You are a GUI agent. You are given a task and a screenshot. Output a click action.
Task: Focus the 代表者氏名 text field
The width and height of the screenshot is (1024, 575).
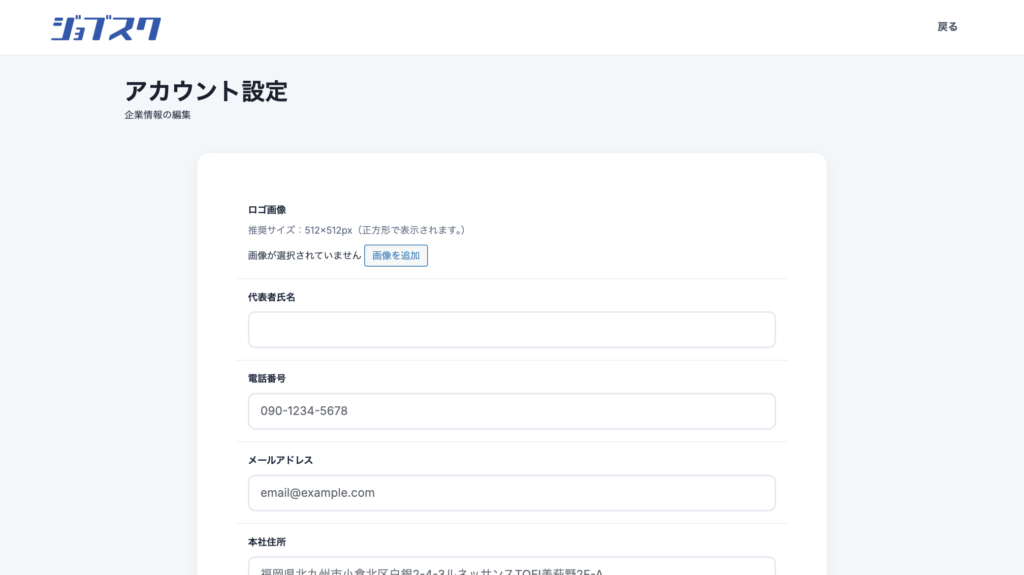point(511,330)
